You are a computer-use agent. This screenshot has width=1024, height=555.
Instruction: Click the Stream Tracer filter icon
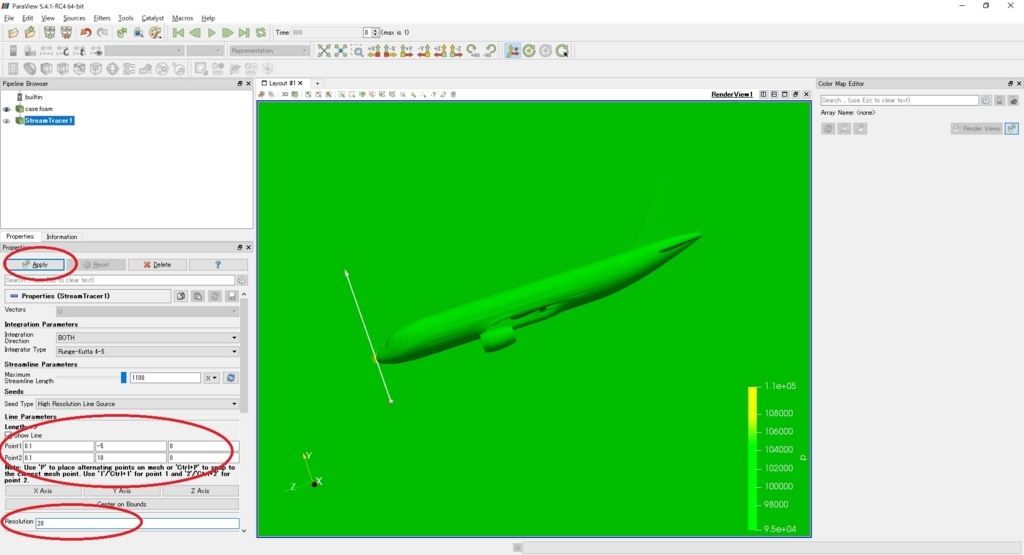pos(129,69)
